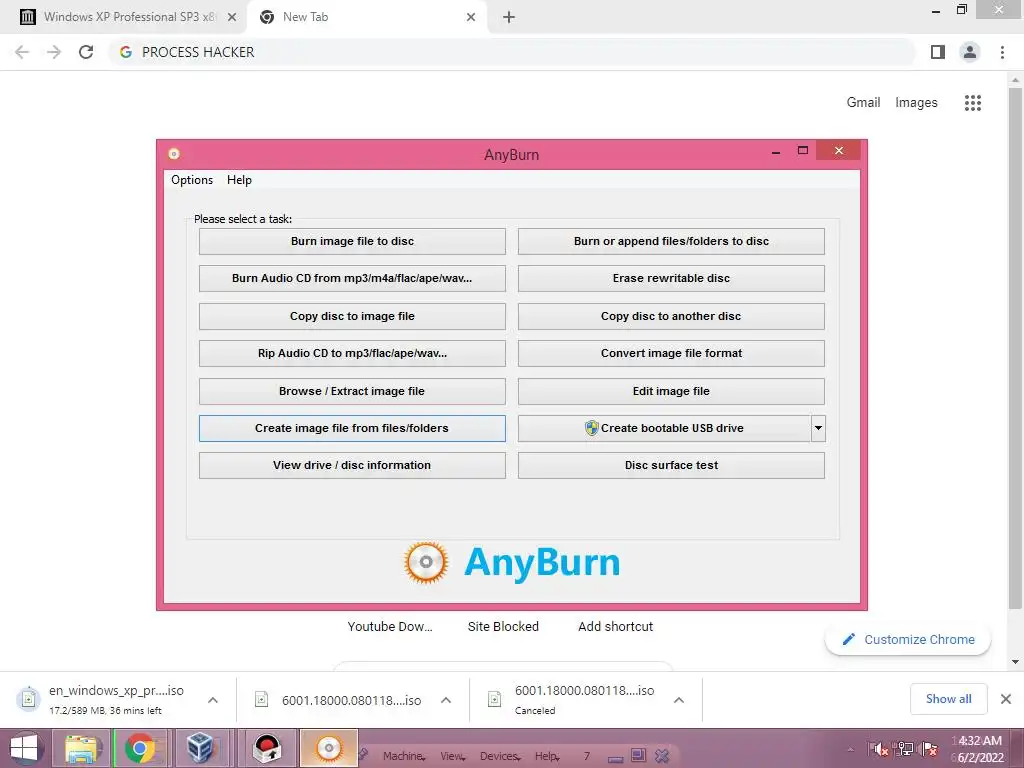Select Copy disc to another disc
The height and width of the screenshot is (768, 1024).
tap(671, 317)
